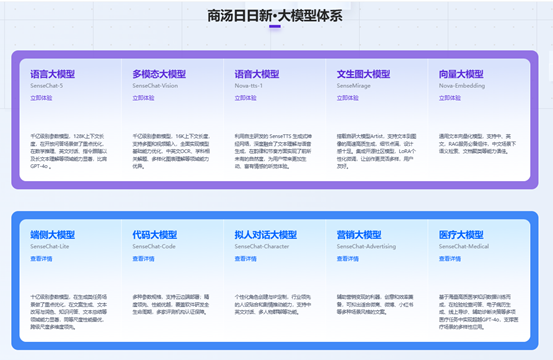View 查看详情 for 端侧大模型
Viewport: 553px width, 360px height.
click(41, 259)
